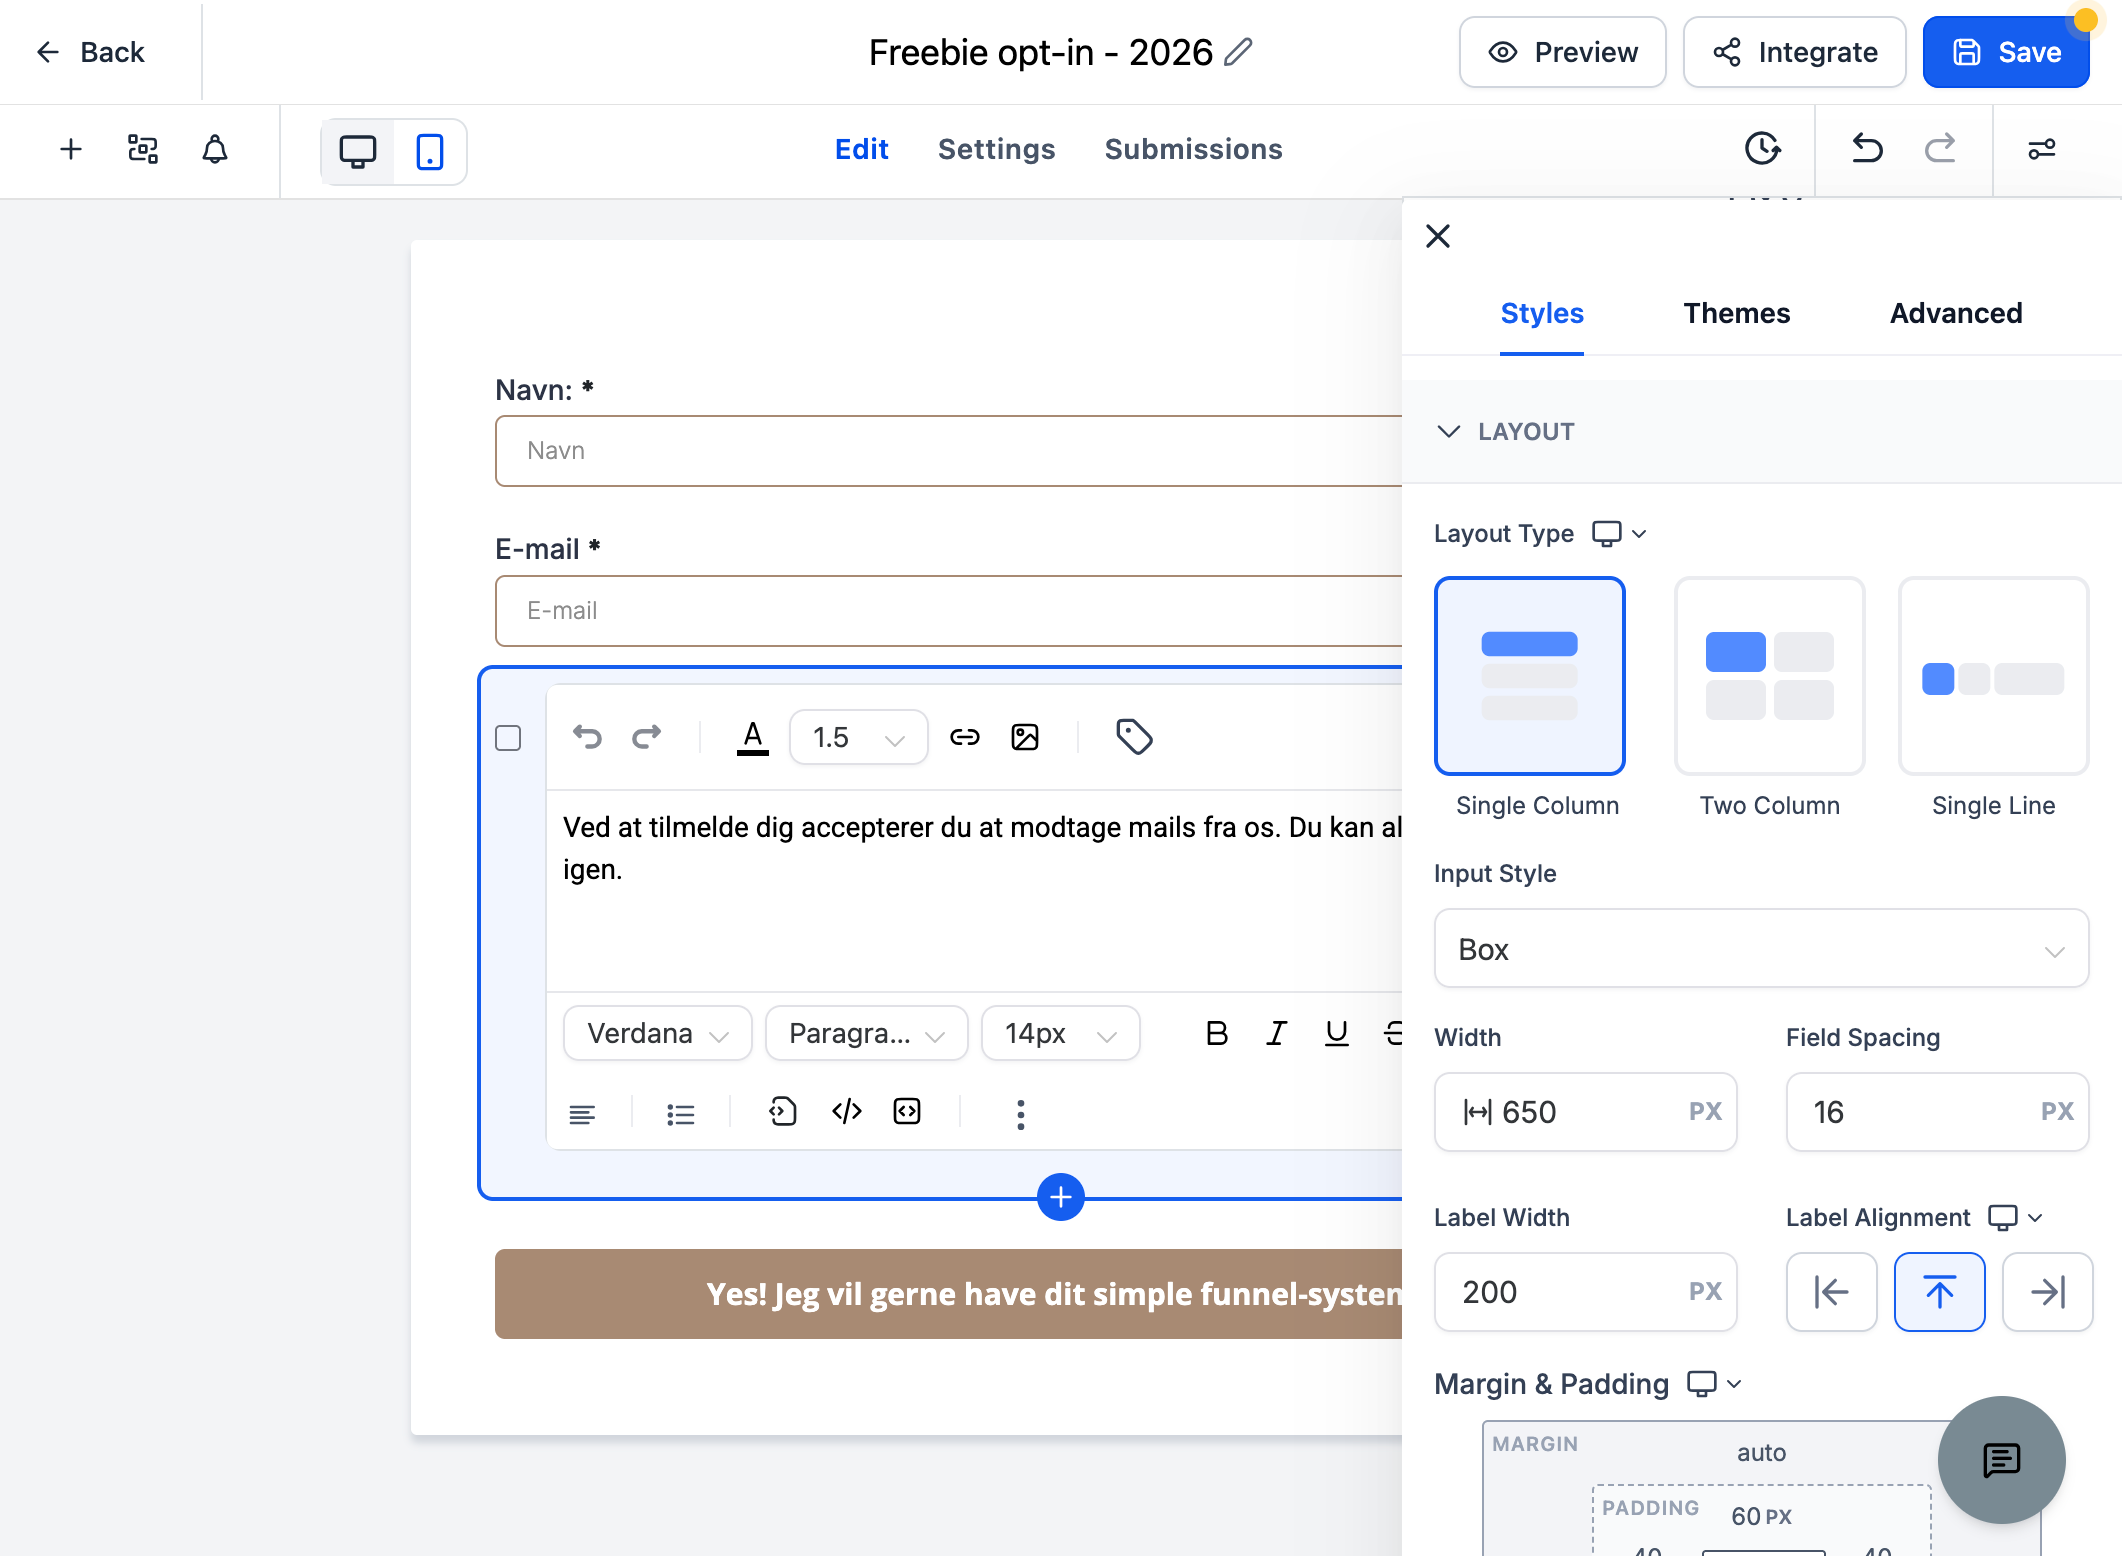
Task: Apply underline formatting
Action: point(1336,1033)
